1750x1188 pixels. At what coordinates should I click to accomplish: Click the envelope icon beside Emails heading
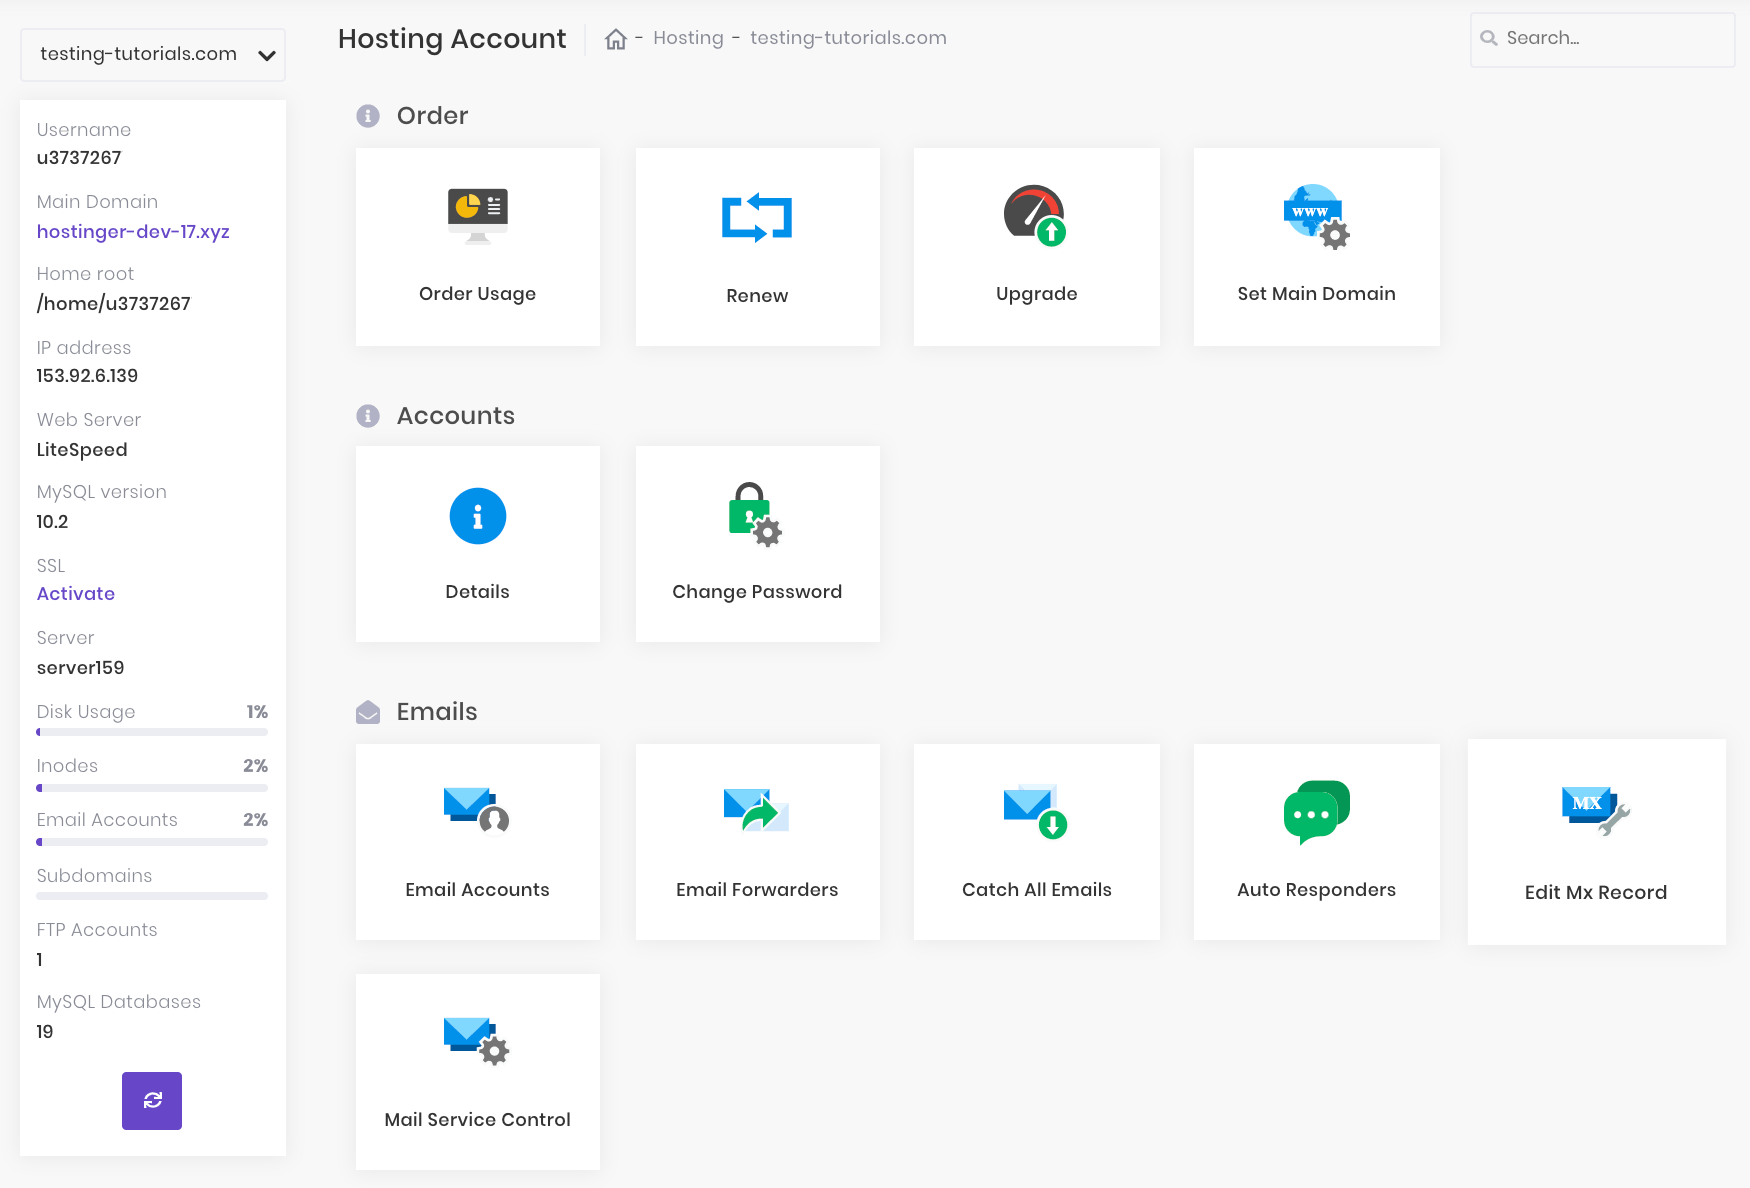368,712
